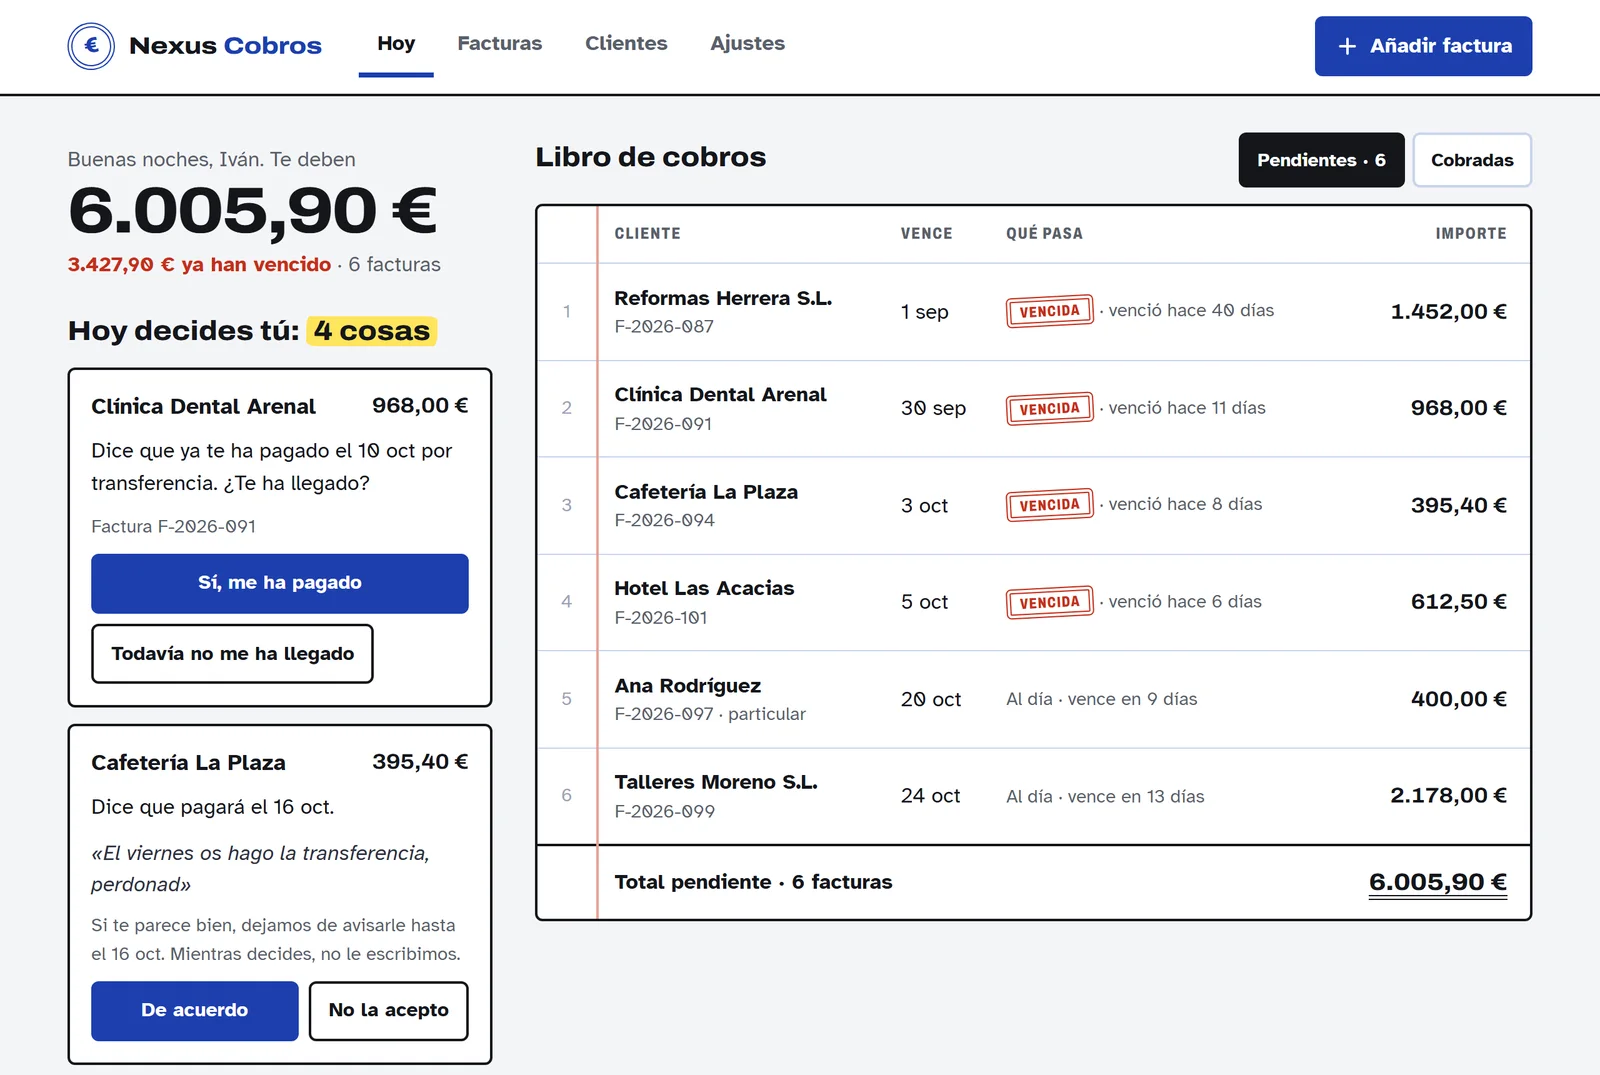Click the plus icon in Añadir factura
Image resolution: width=1600 pixels, height=1075 pixels.
(x=1347, y=46)
